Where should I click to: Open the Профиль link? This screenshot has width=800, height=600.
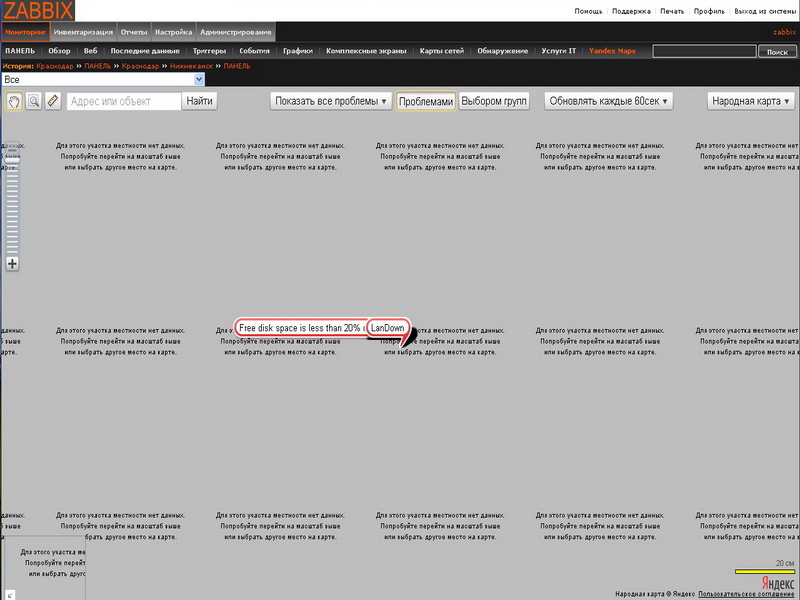(709, 11)
